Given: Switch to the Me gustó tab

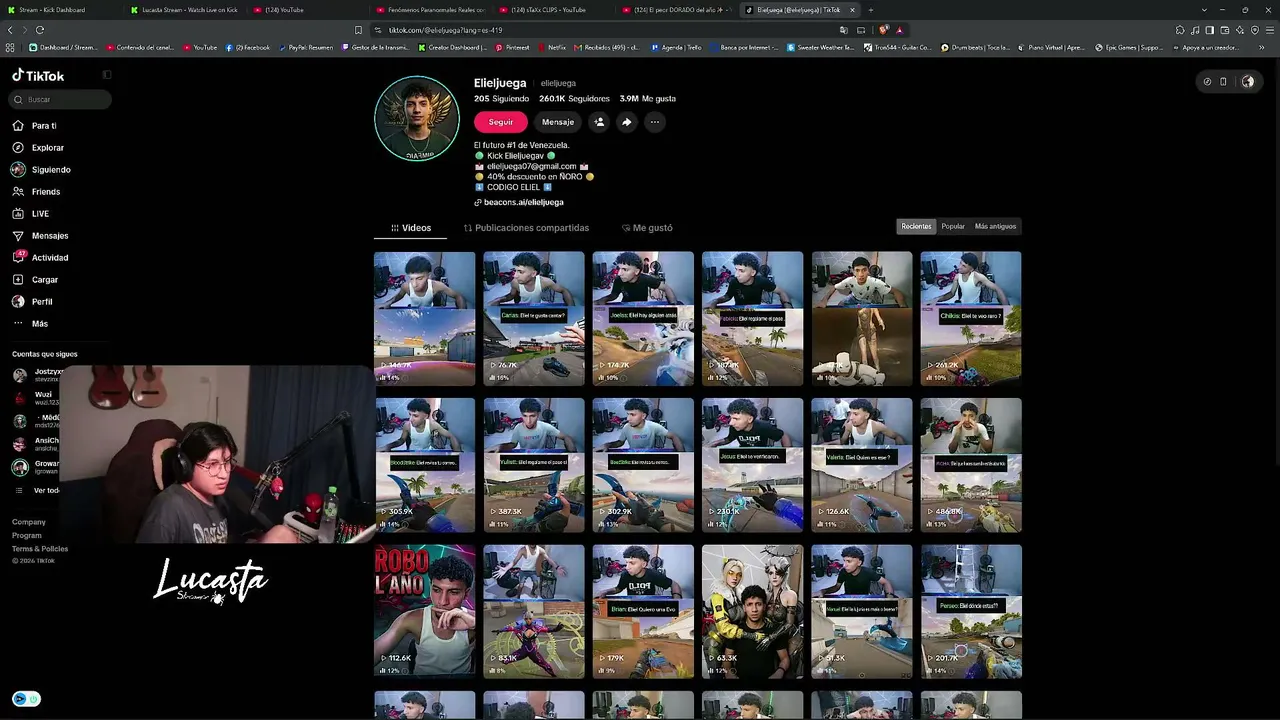Looking at the screenshot, I should [x=647, y=228].
